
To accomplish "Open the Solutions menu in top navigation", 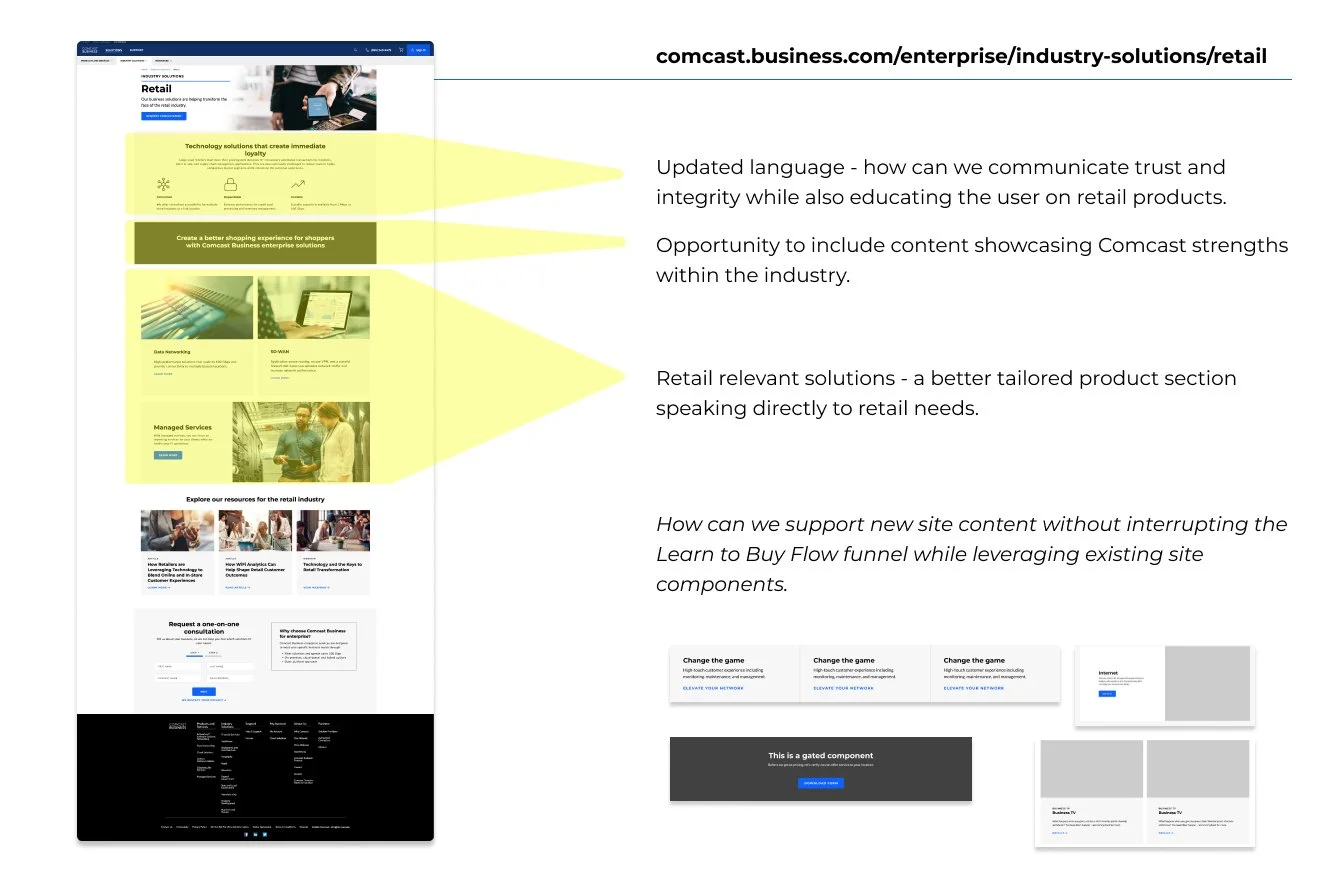I will pyautogui.click(x=114, y=50).
